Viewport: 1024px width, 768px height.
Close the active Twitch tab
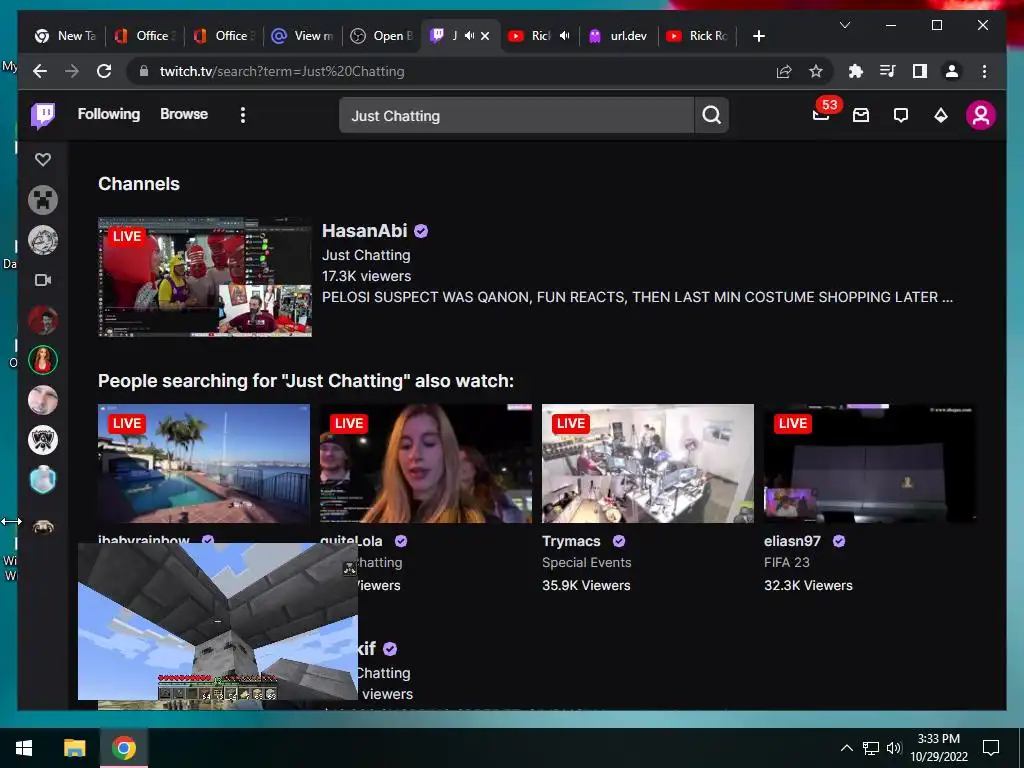tap(485, 36)
